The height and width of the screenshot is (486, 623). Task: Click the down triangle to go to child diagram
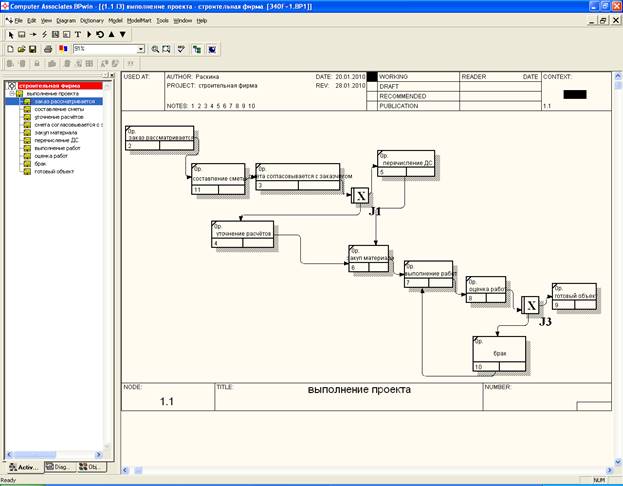pos(123,35)
